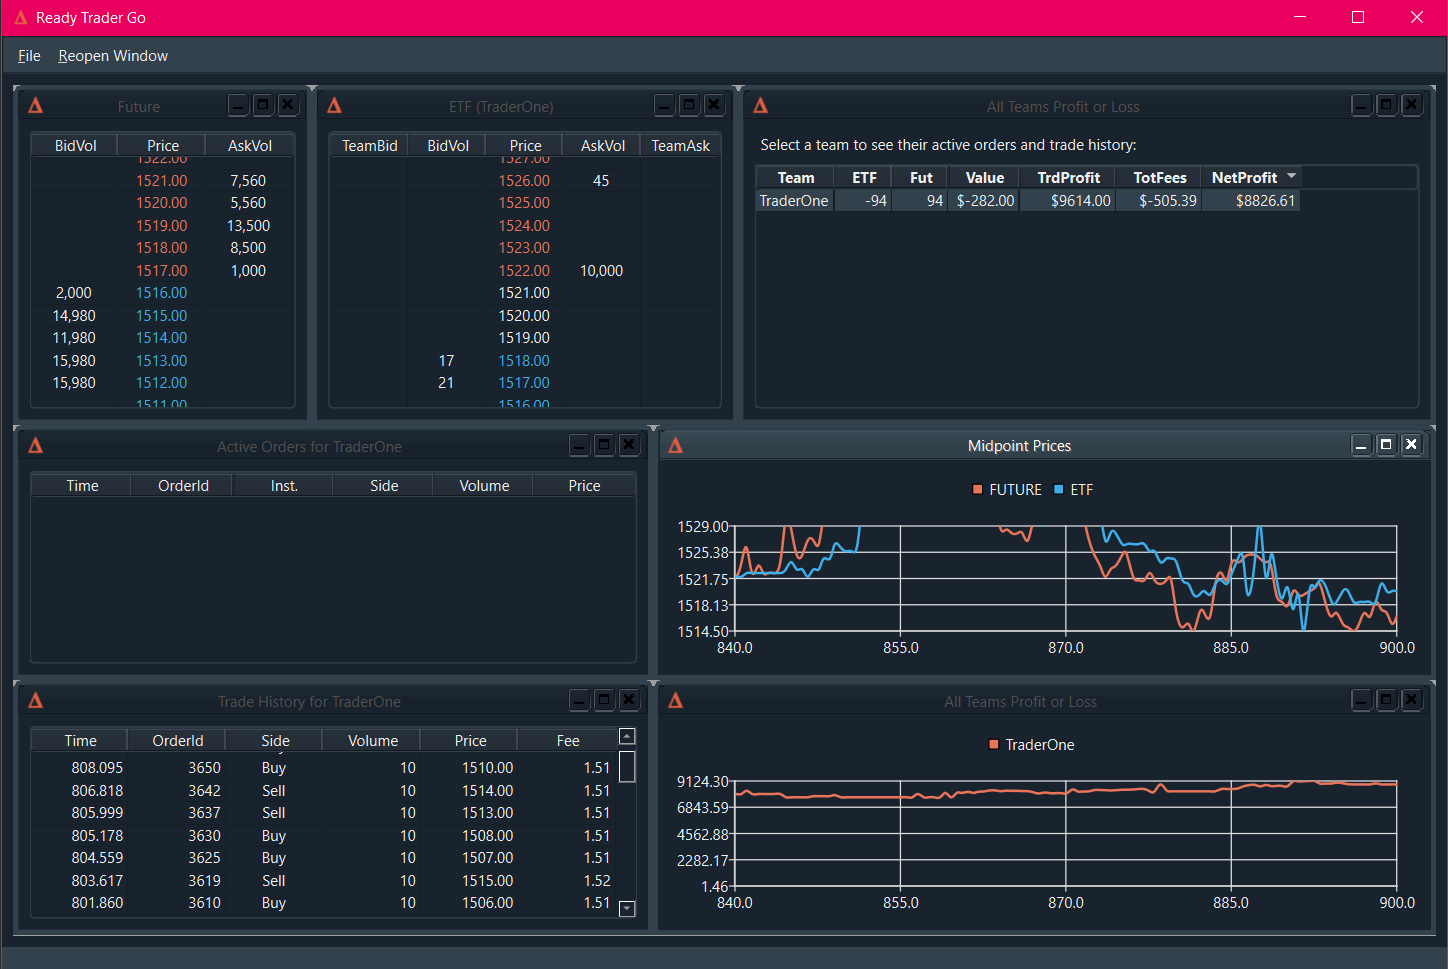Click the orange FUTURE legend color square
This screenshot has height=969, width=1448.
tap(978, 490)
